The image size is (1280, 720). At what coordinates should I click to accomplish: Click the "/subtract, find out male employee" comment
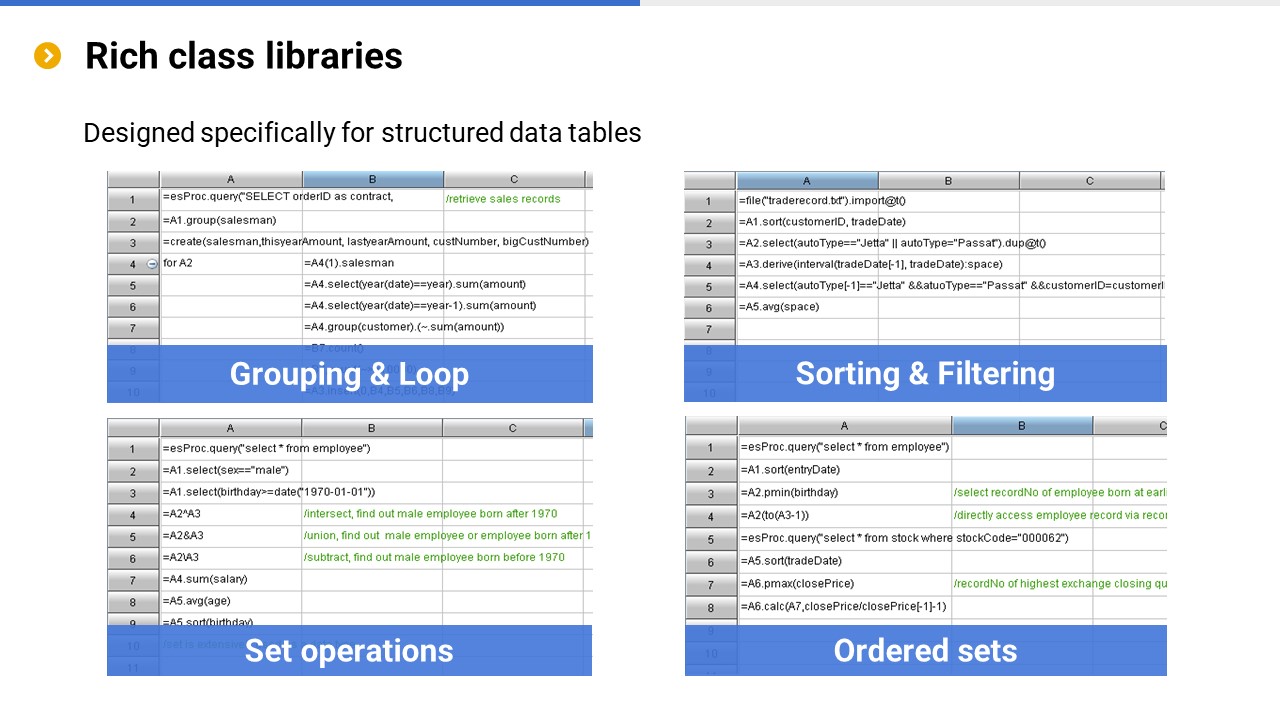coord(435,557)
